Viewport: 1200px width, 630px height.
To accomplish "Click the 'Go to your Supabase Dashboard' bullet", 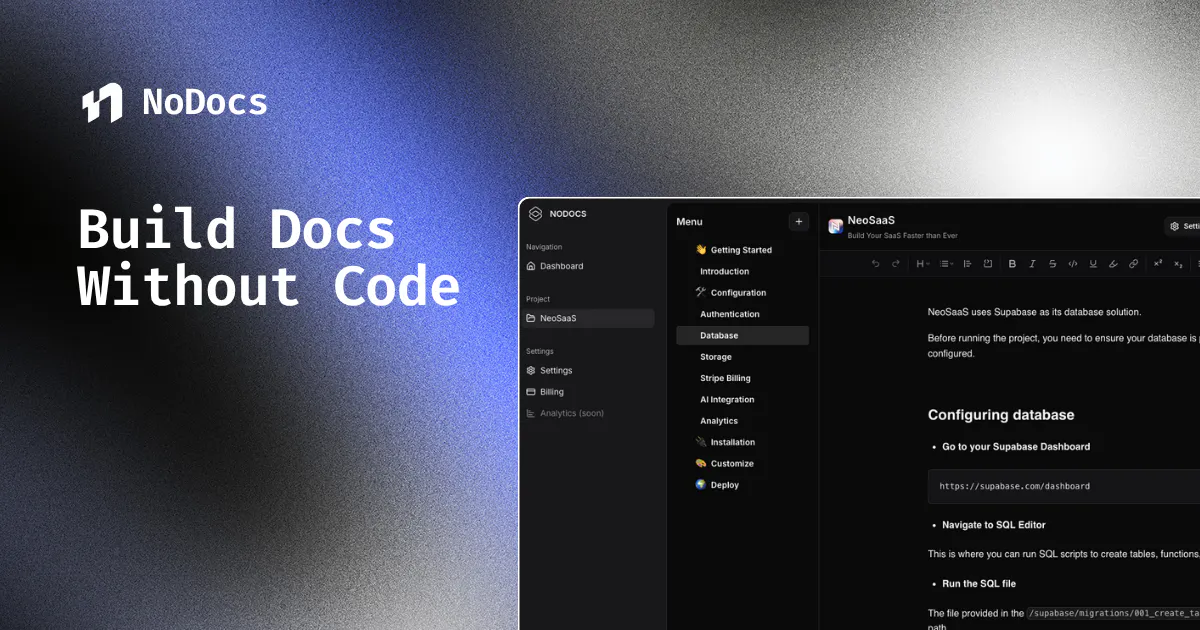I will (x=1016, y=447).
